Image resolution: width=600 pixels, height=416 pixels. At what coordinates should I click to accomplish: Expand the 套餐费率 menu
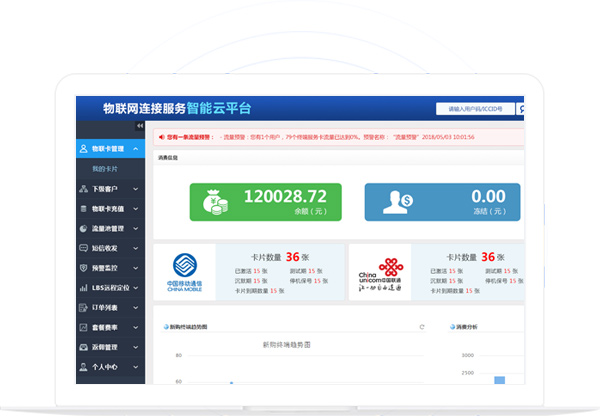point(137,327)
